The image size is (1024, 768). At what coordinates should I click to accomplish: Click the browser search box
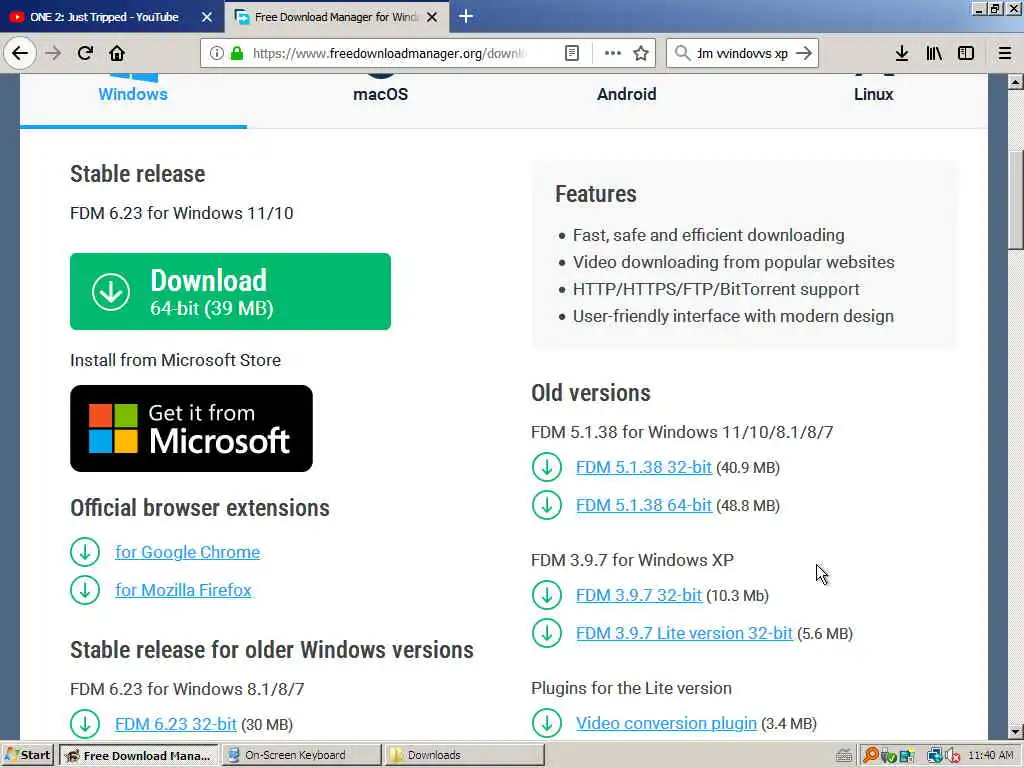pos(742,53)
